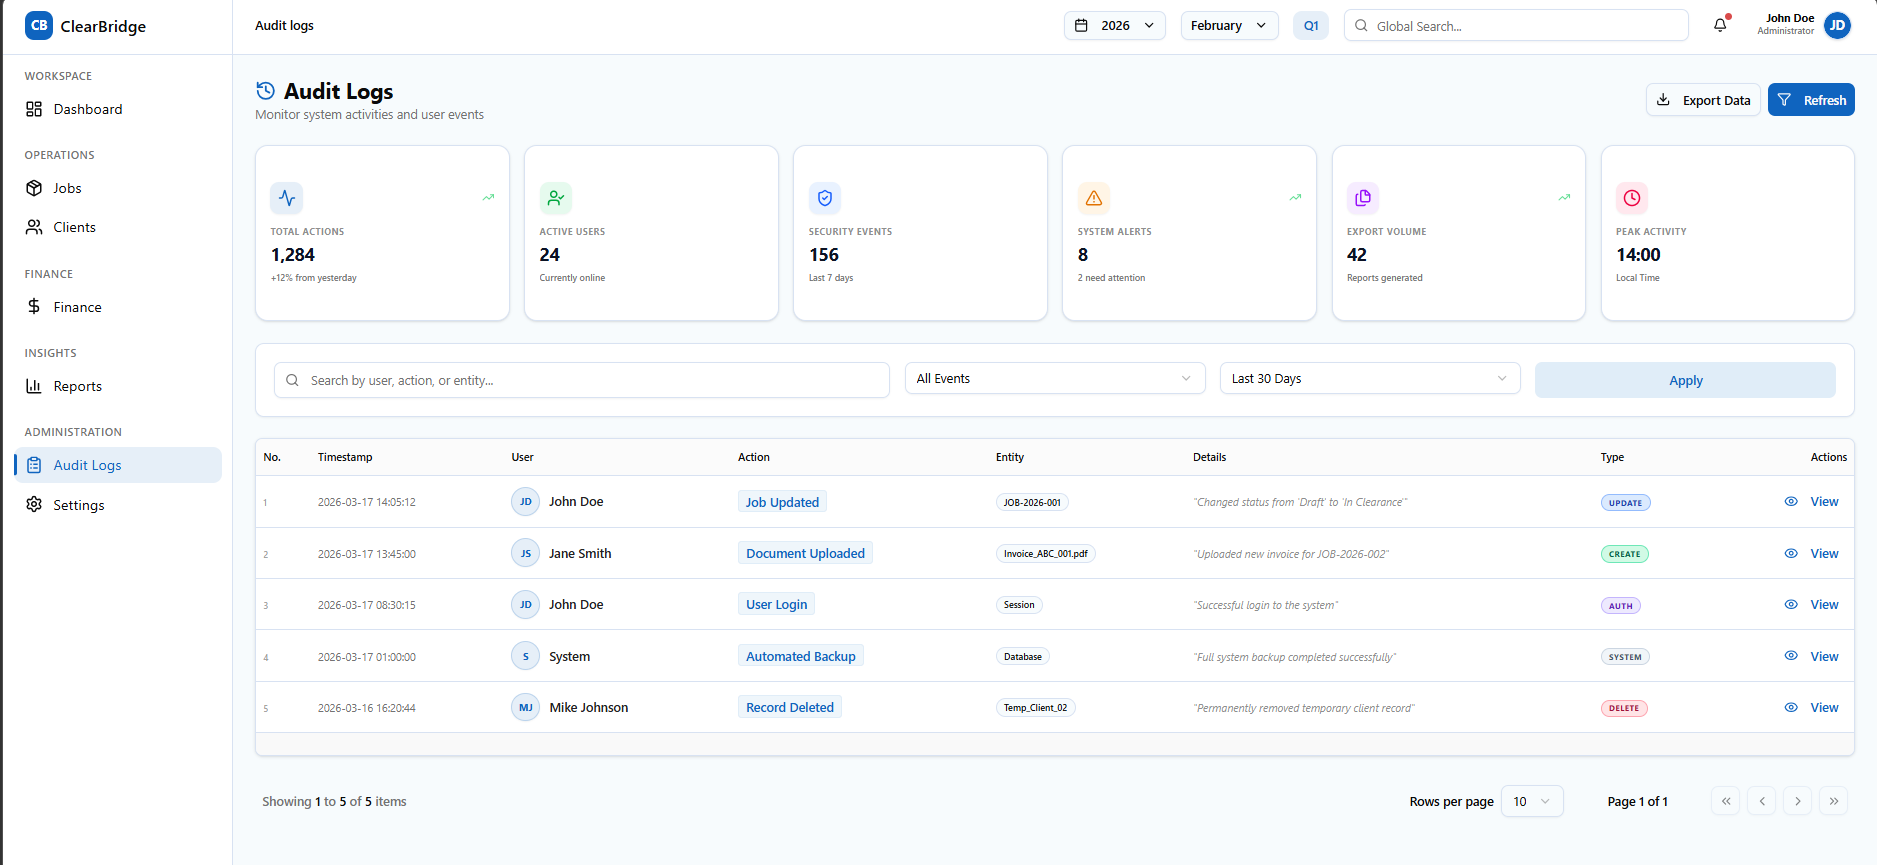1877x865 pixels.
Task: Click the Document Uploaded action tag
Action: (x=805, y=553)
